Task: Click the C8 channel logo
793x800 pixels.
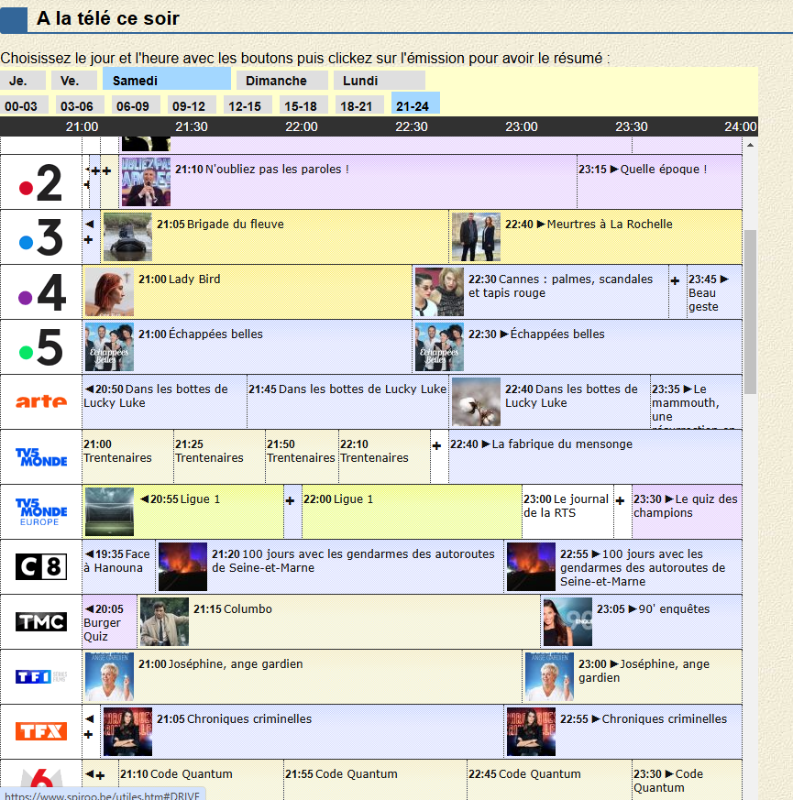Action: 41,567
